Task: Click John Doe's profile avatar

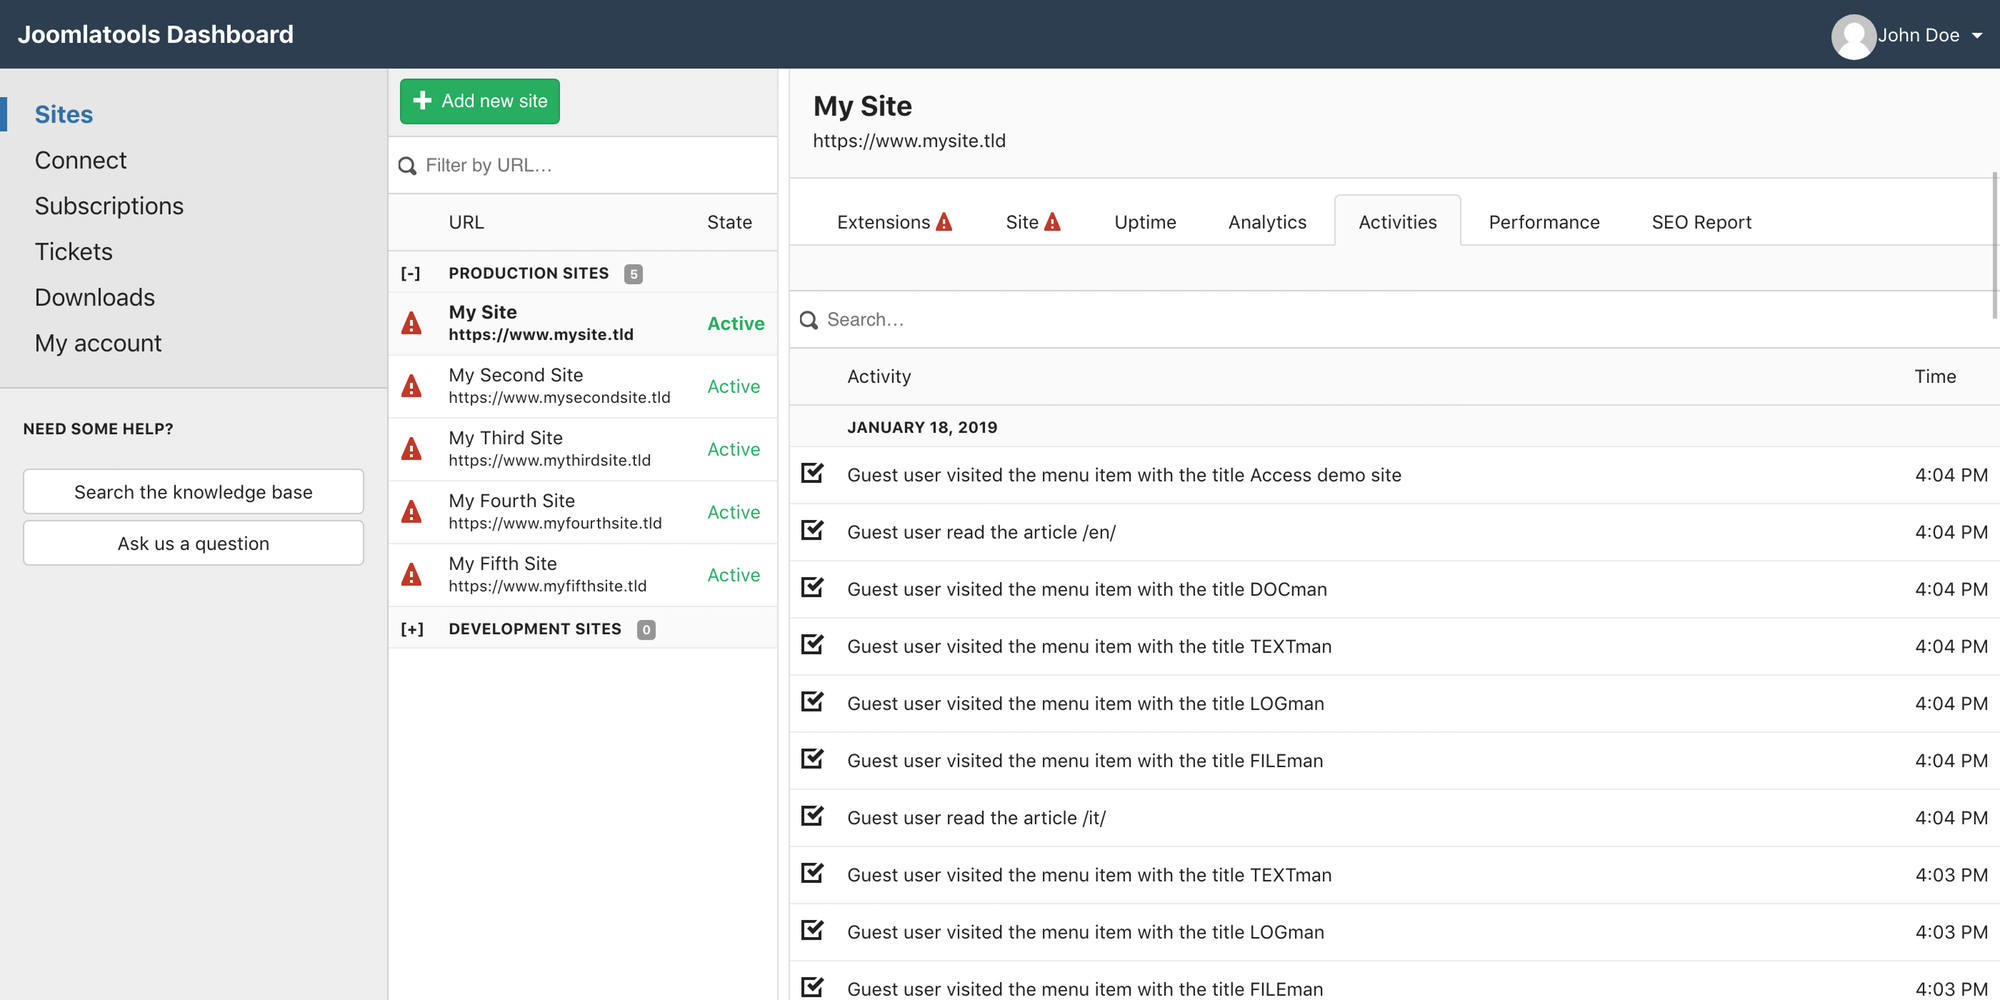Action: (x=1853, y=36)
